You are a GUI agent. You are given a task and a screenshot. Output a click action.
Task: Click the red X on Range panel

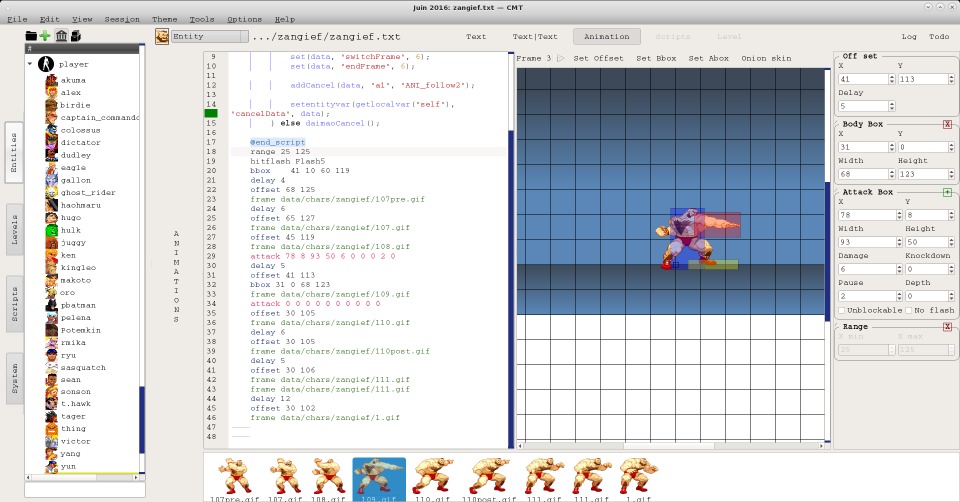947,327
